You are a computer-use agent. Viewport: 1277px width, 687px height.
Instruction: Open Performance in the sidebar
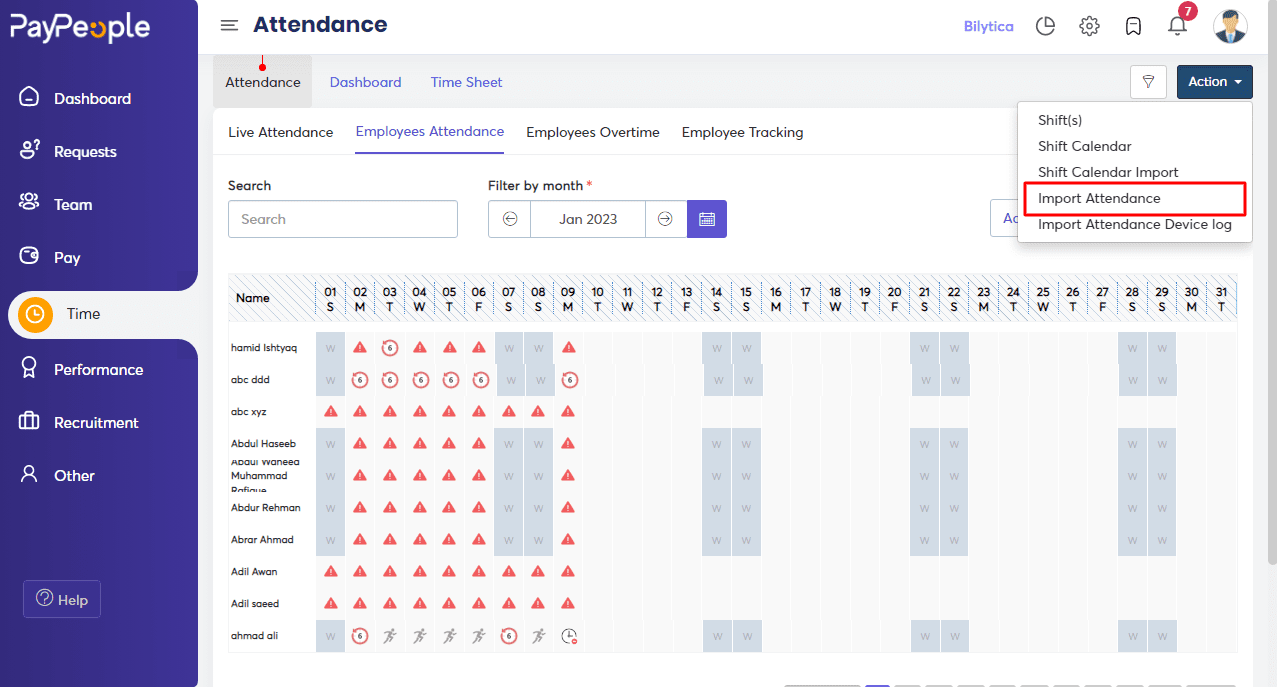tap(99, 370)
